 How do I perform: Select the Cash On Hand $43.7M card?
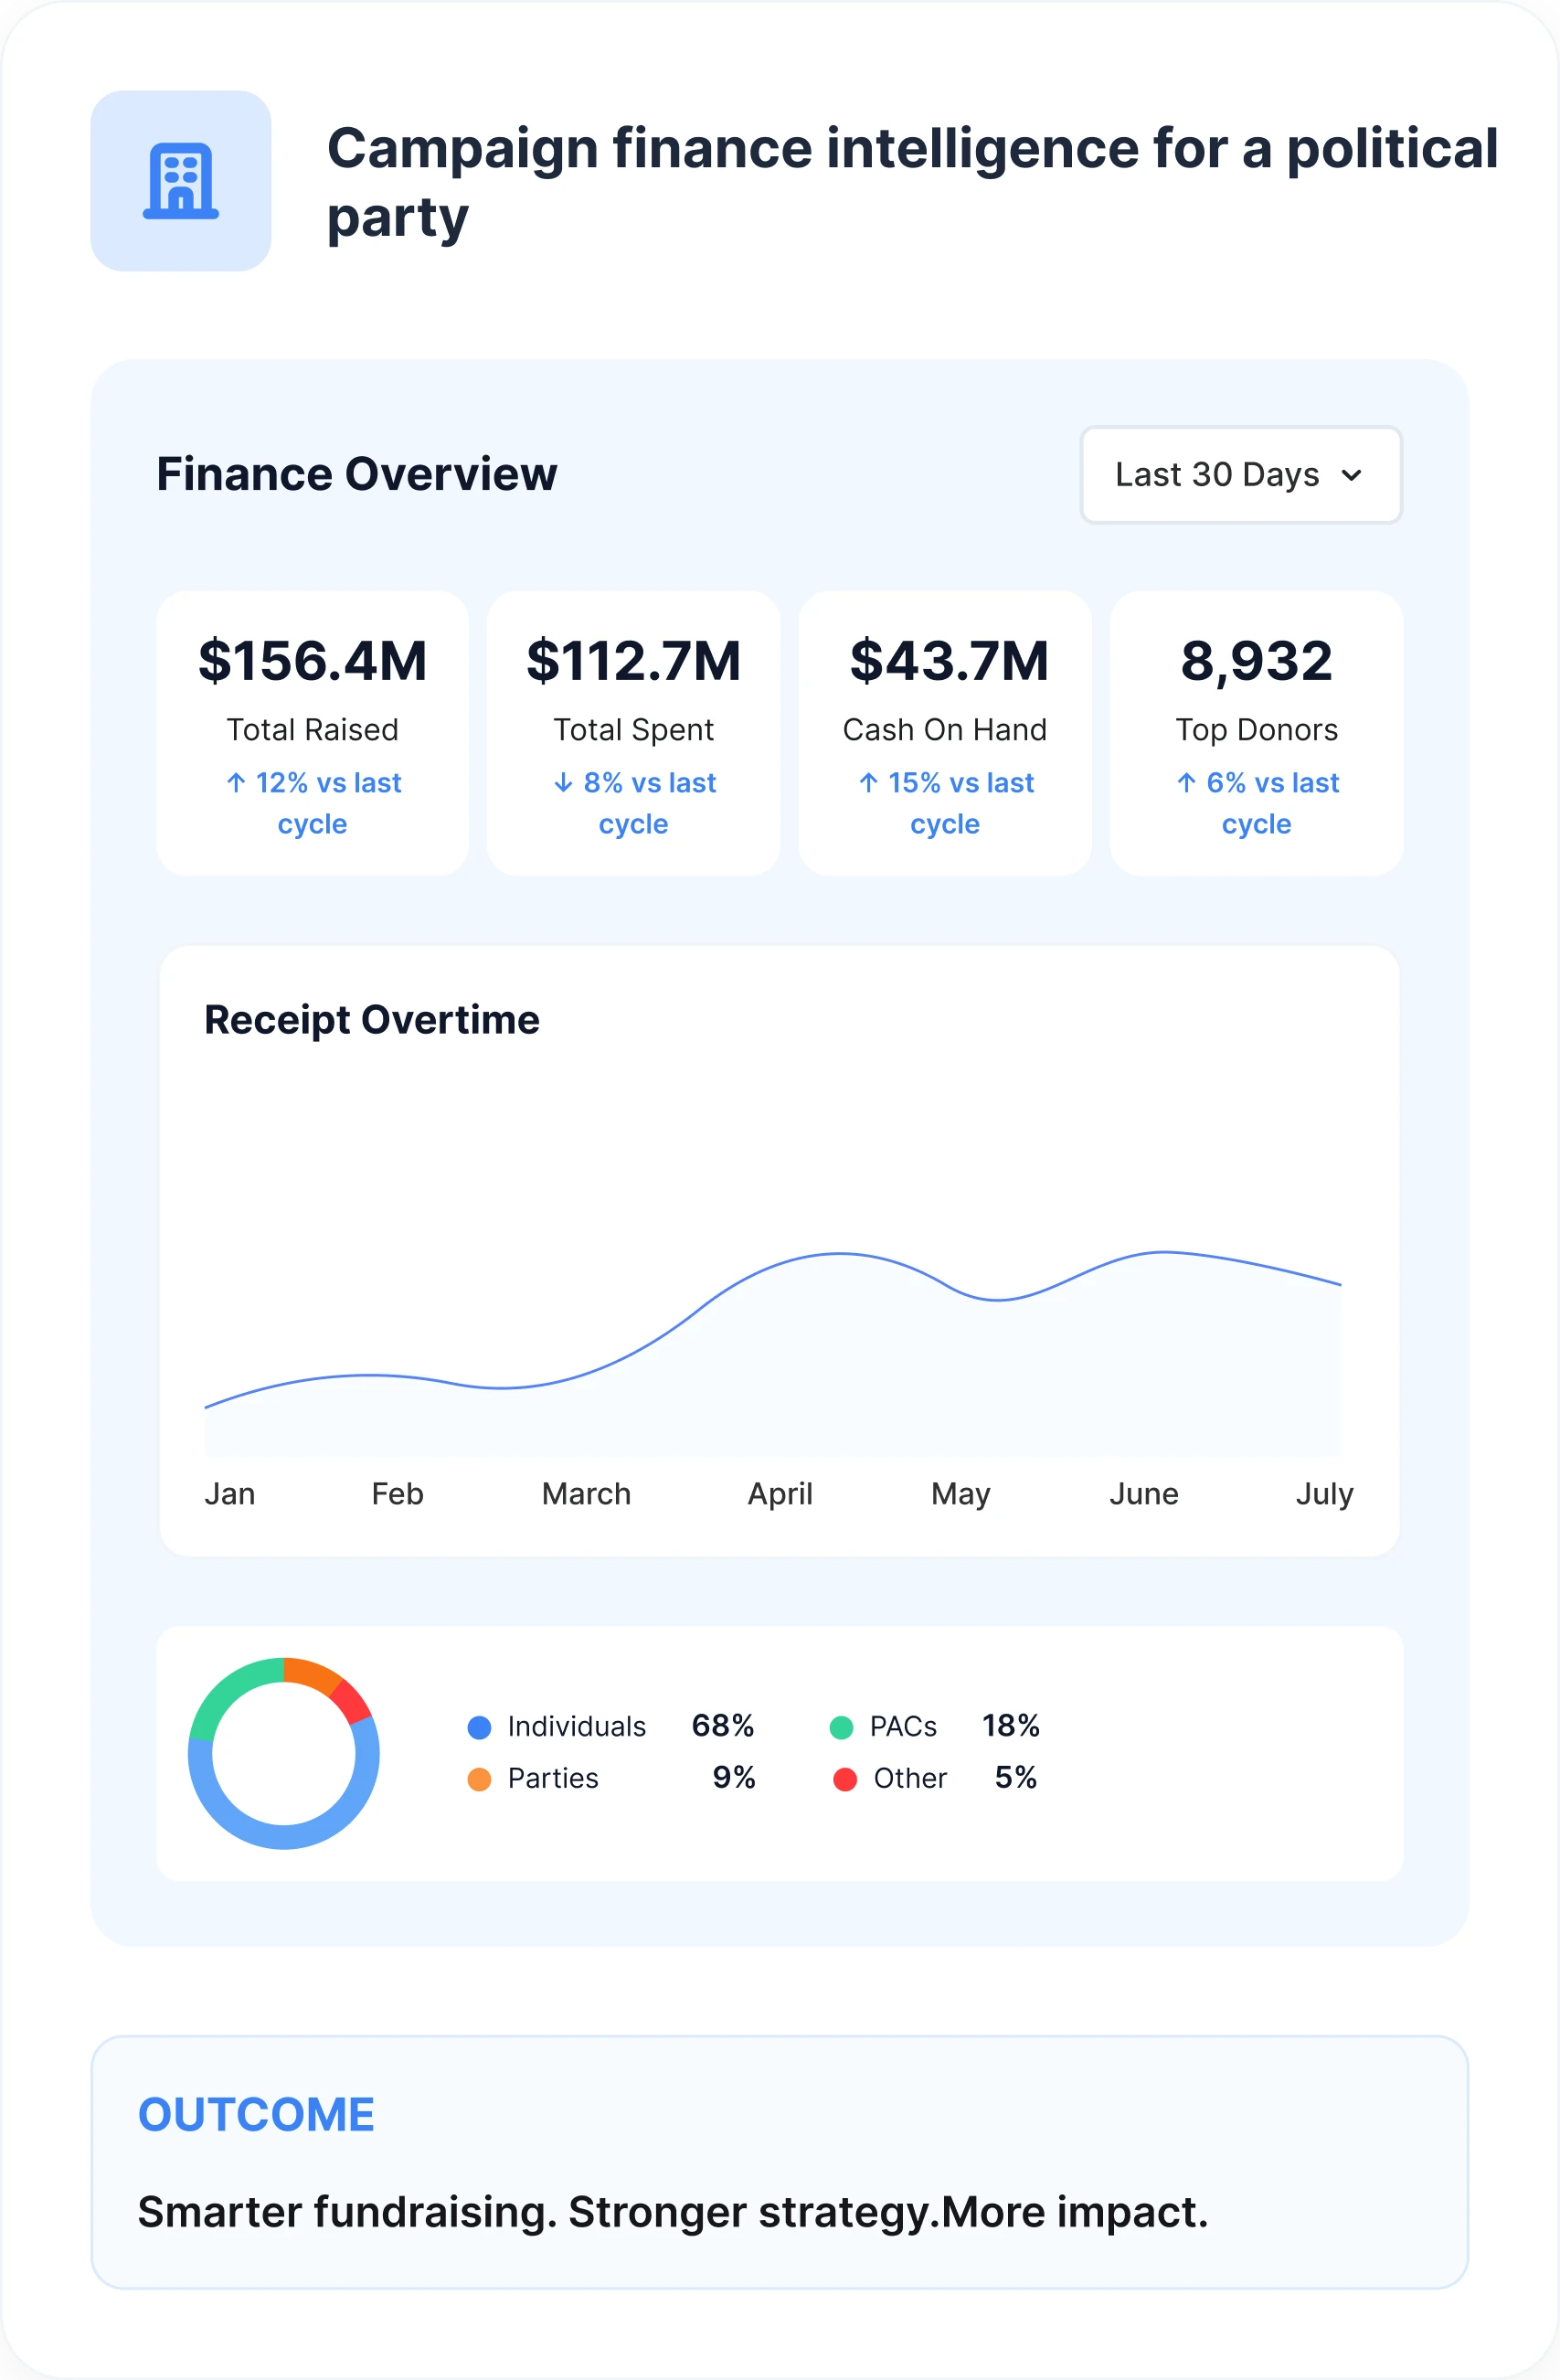click(945, 733)
